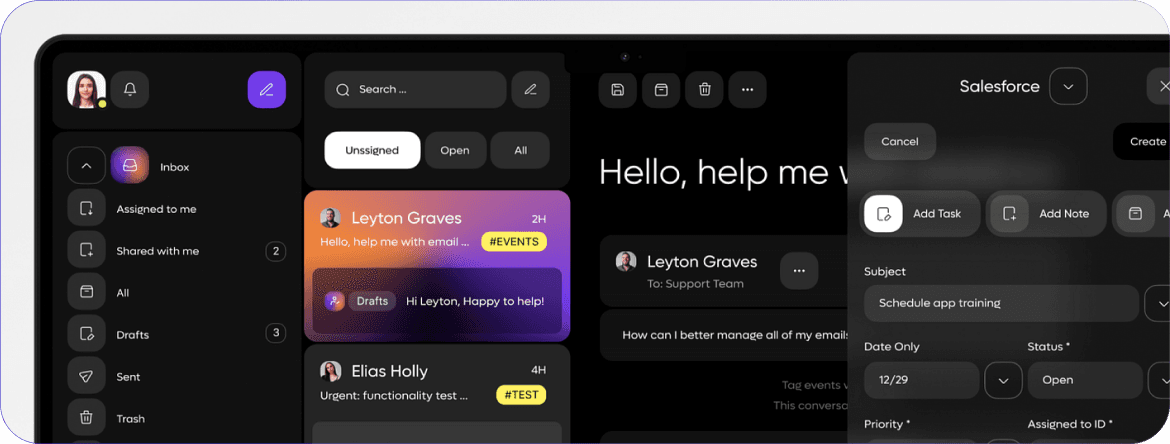Image resolution: width=1170 pixels, height=444 pixels.
Task: Select the Add Note tab
Action: click(x=1046, y=214)
